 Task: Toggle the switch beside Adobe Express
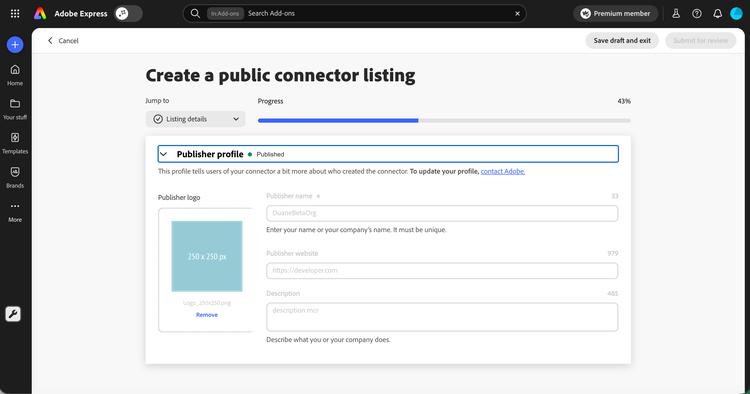128,13
